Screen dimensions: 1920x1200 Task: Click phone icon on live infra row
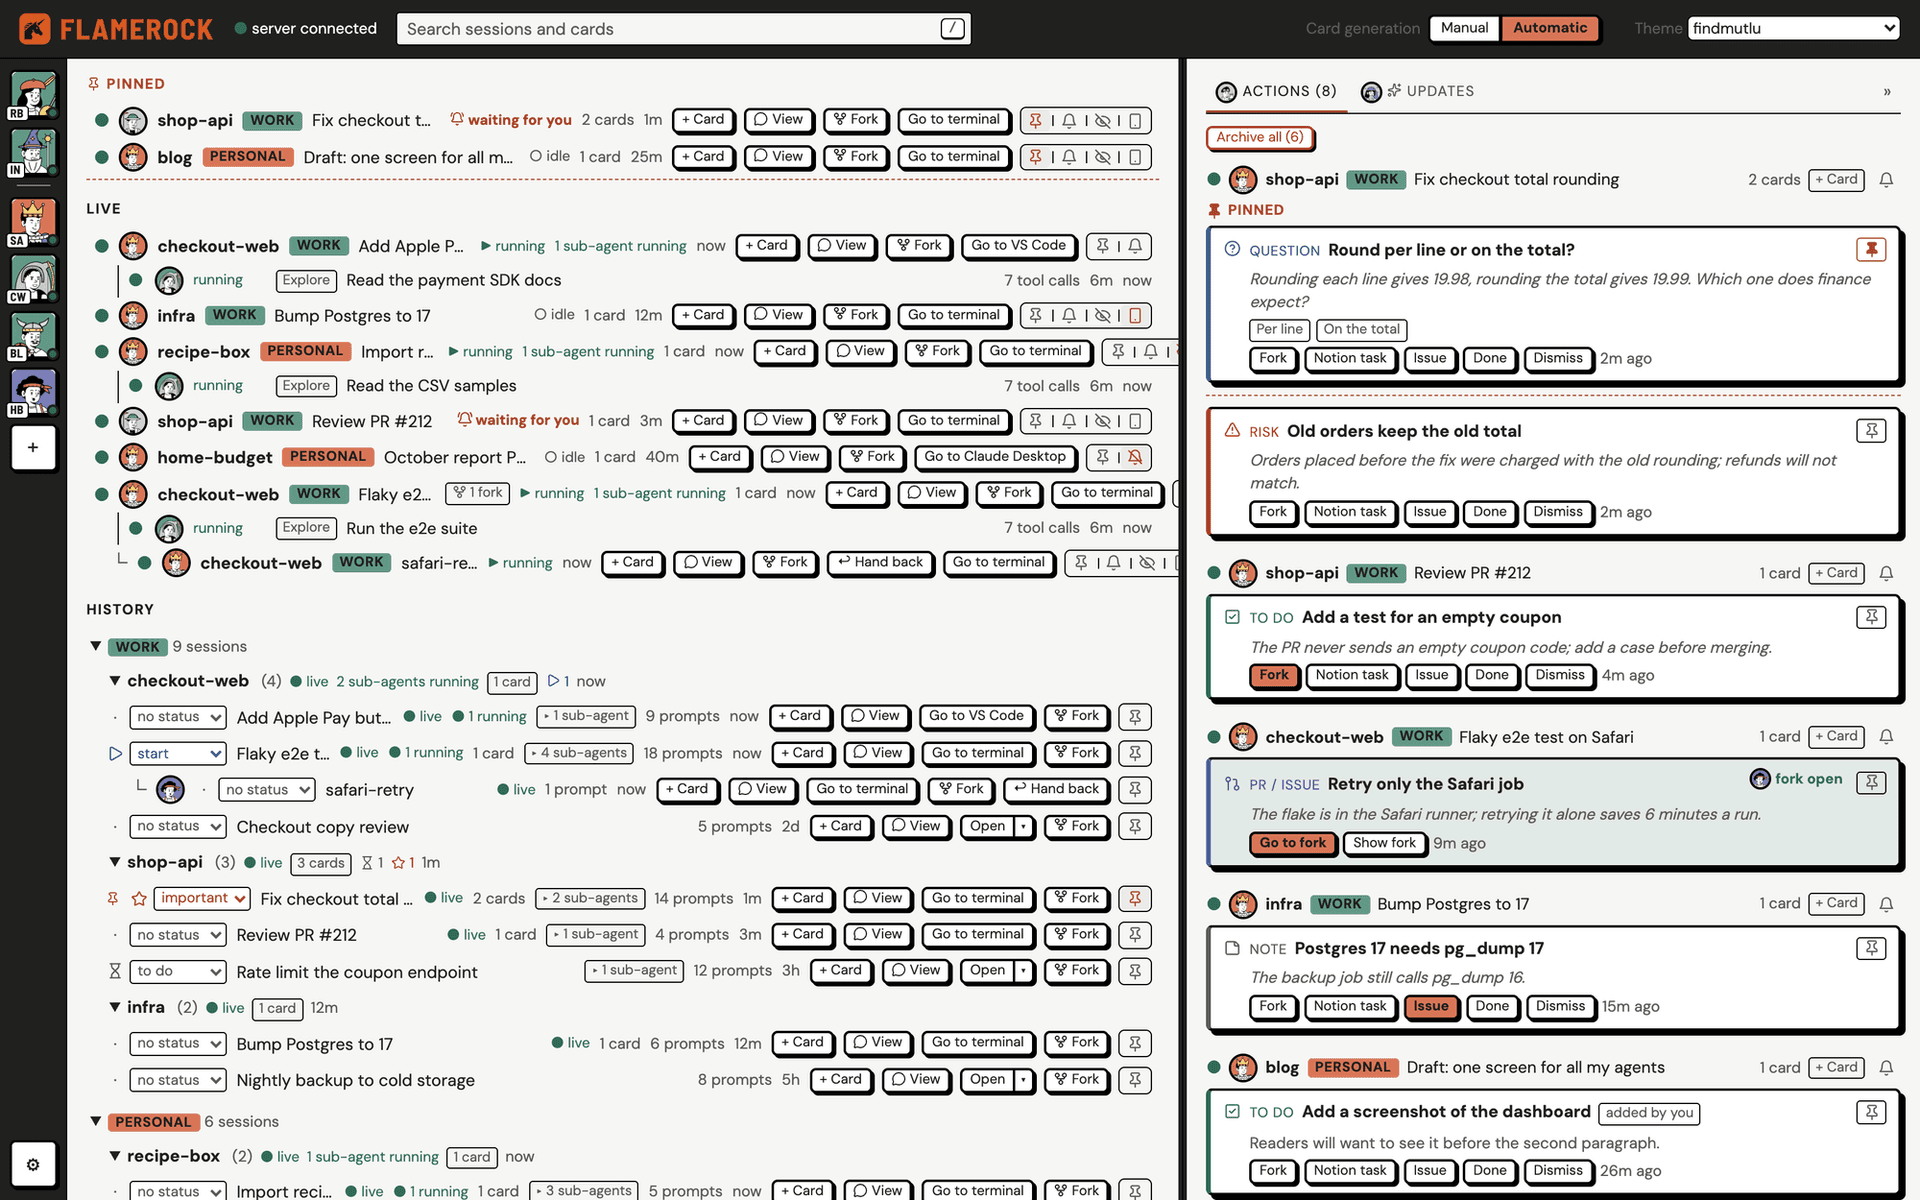pos(1135,316)
